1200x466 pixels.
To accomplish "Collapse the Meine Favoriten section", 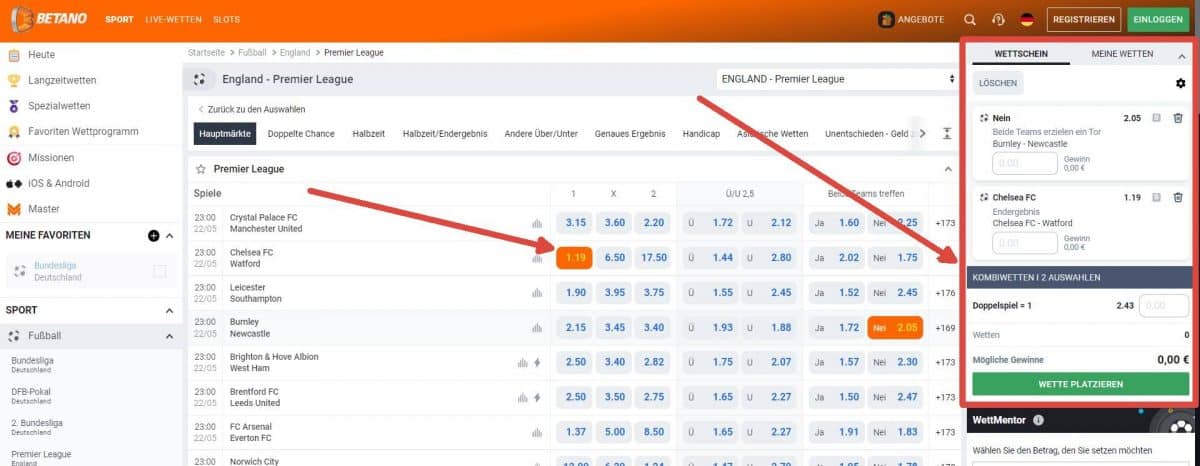I will tap(169, 235).
